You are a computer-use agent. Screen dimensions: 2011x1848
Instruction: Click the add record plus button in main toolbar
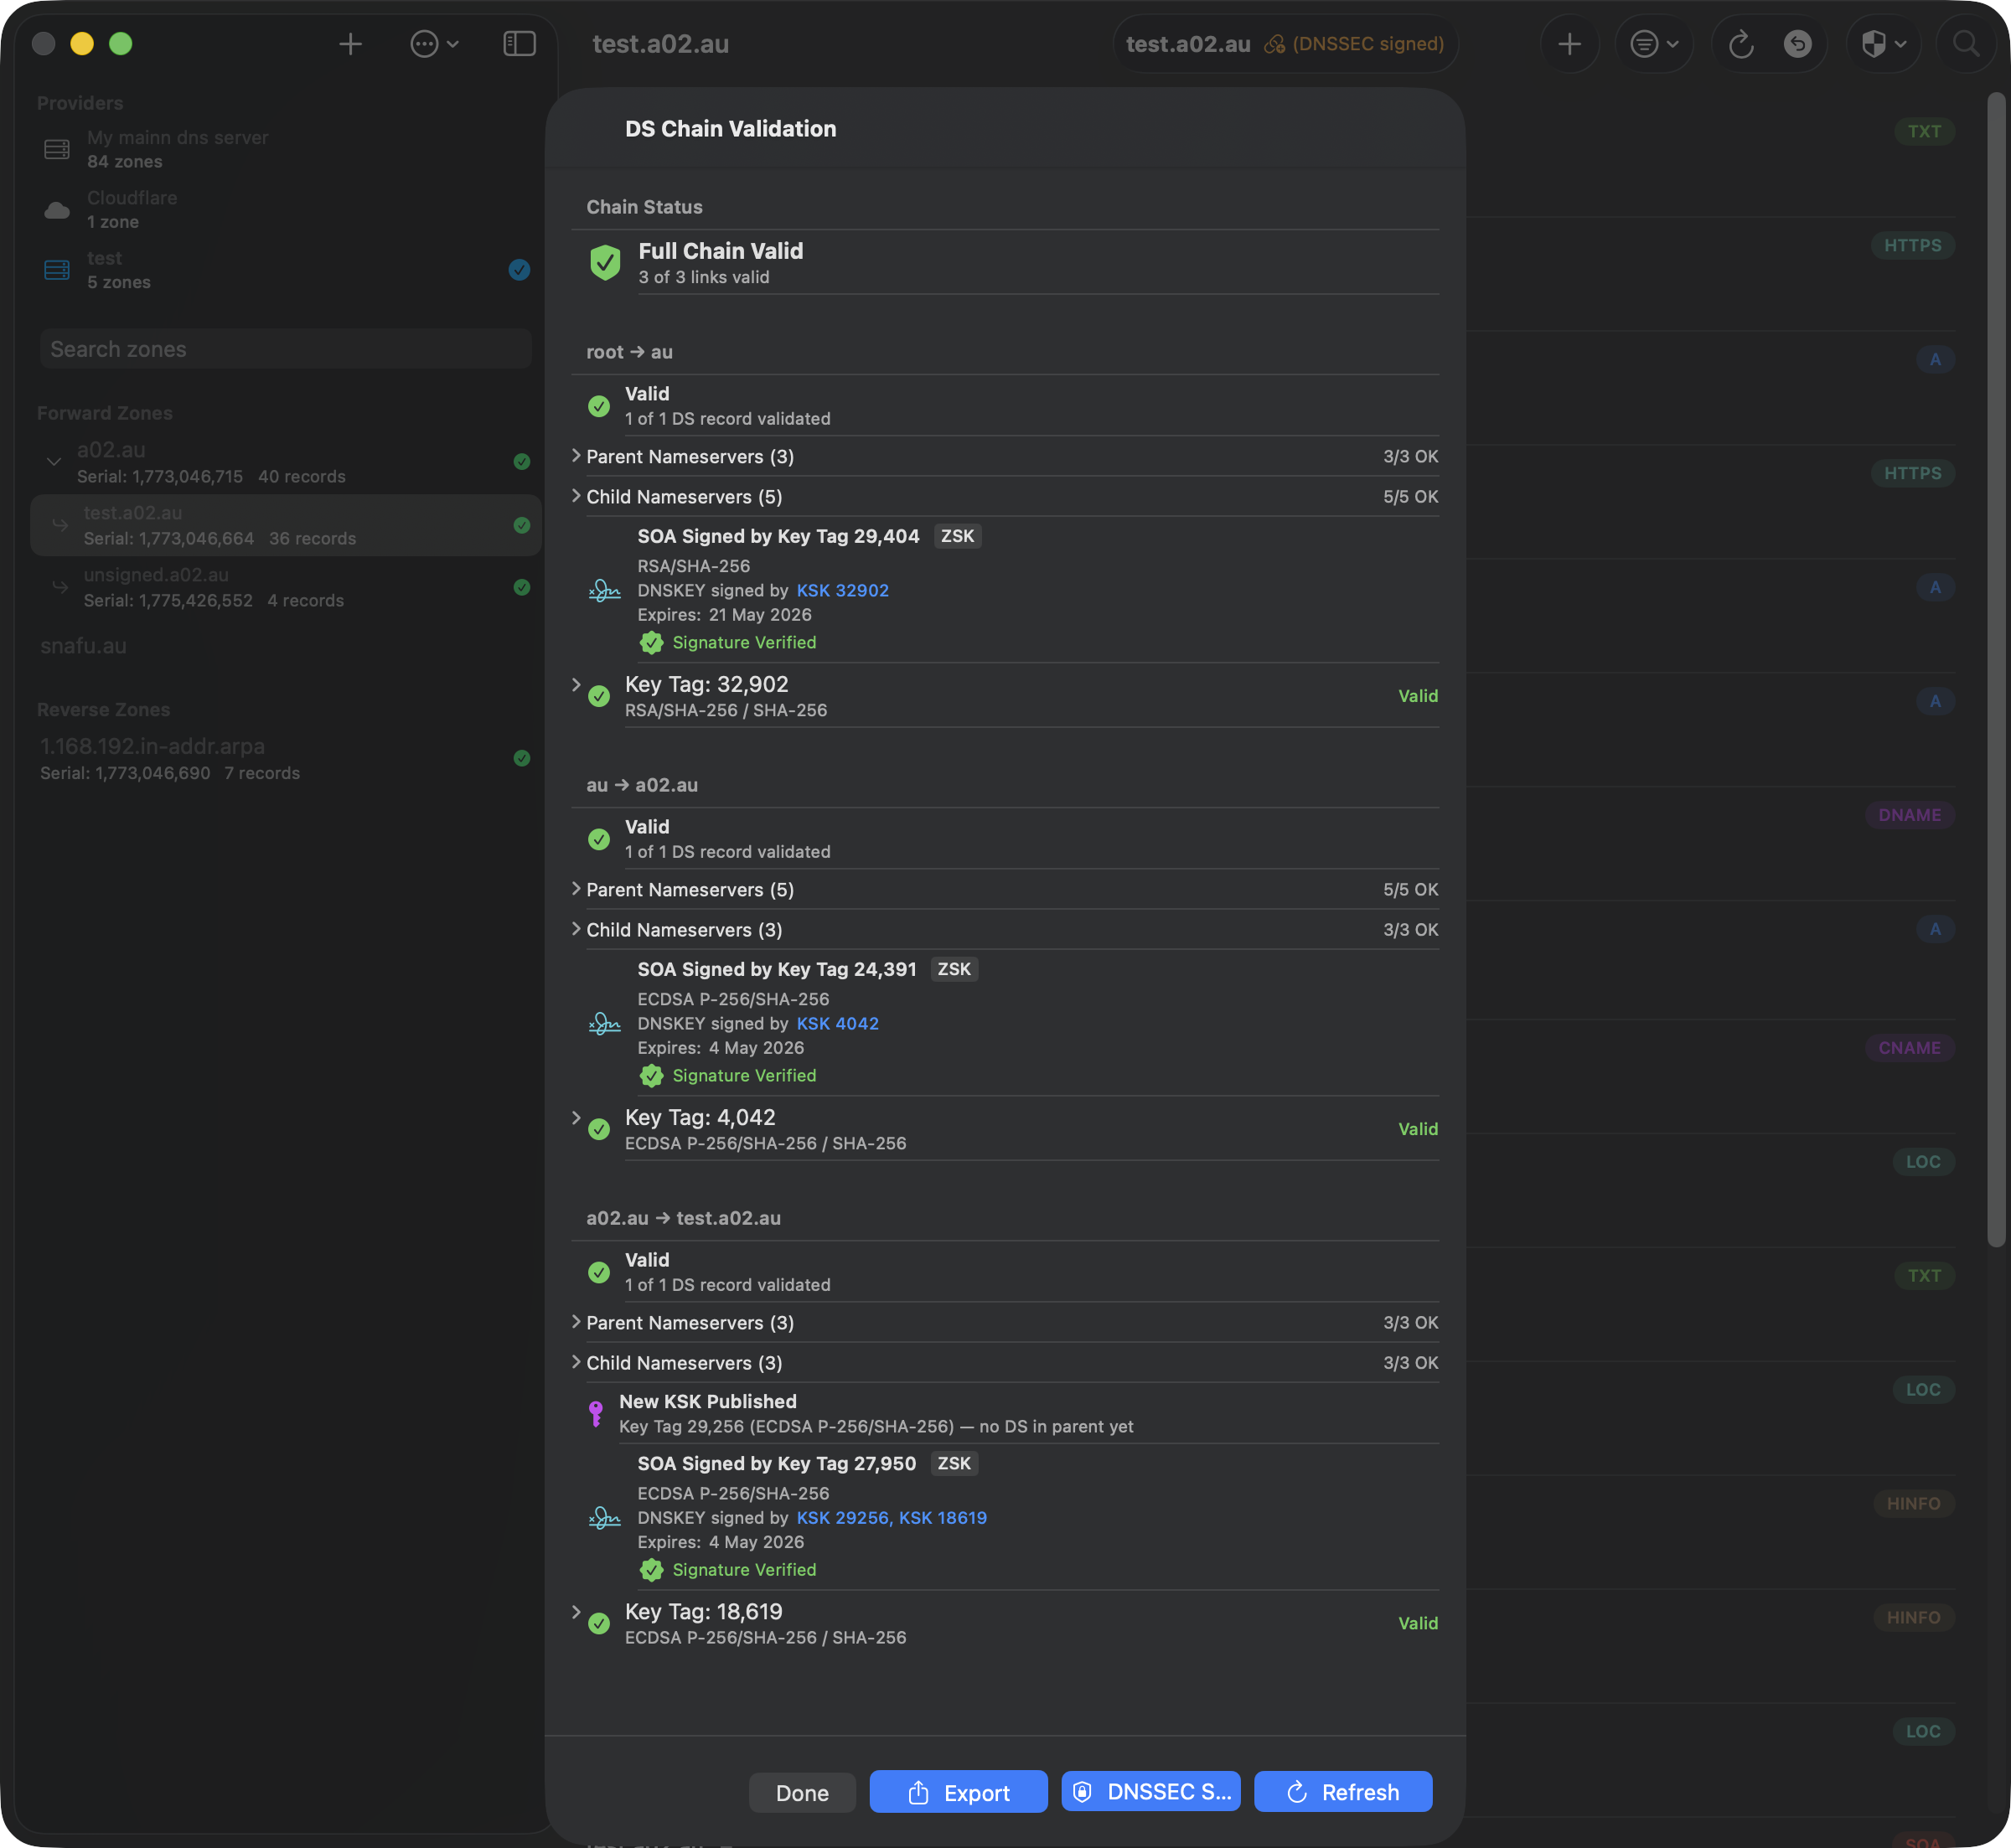pos(1569,44)
